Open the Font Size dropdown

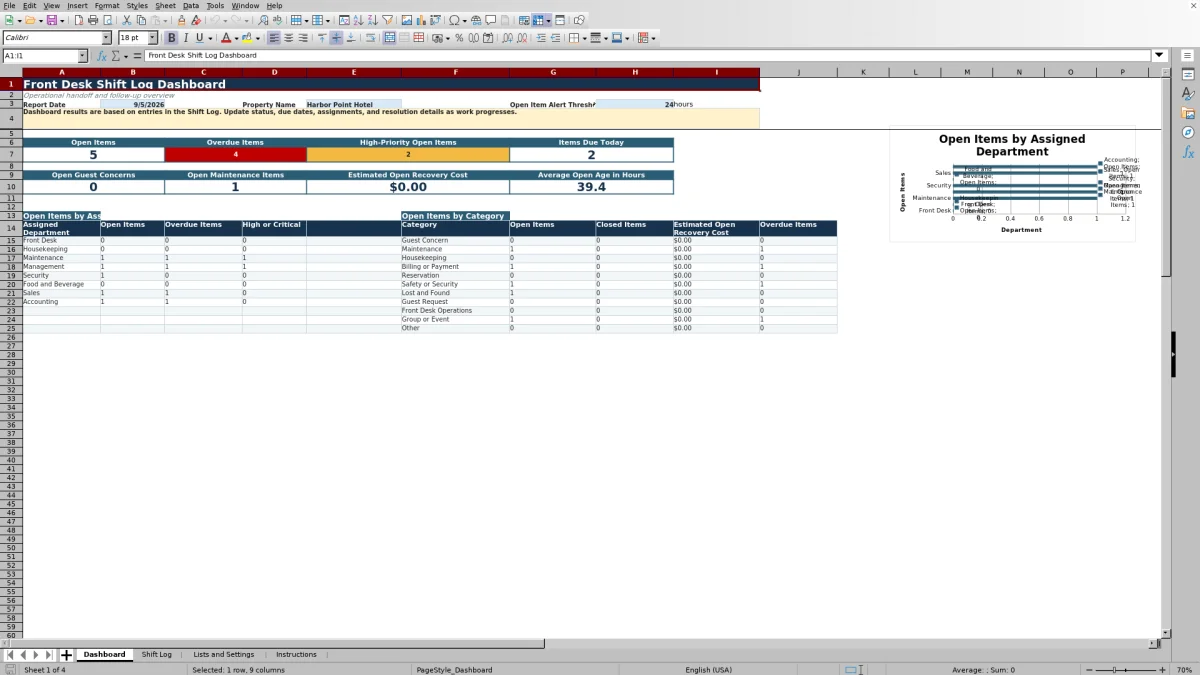pos(152,38)
